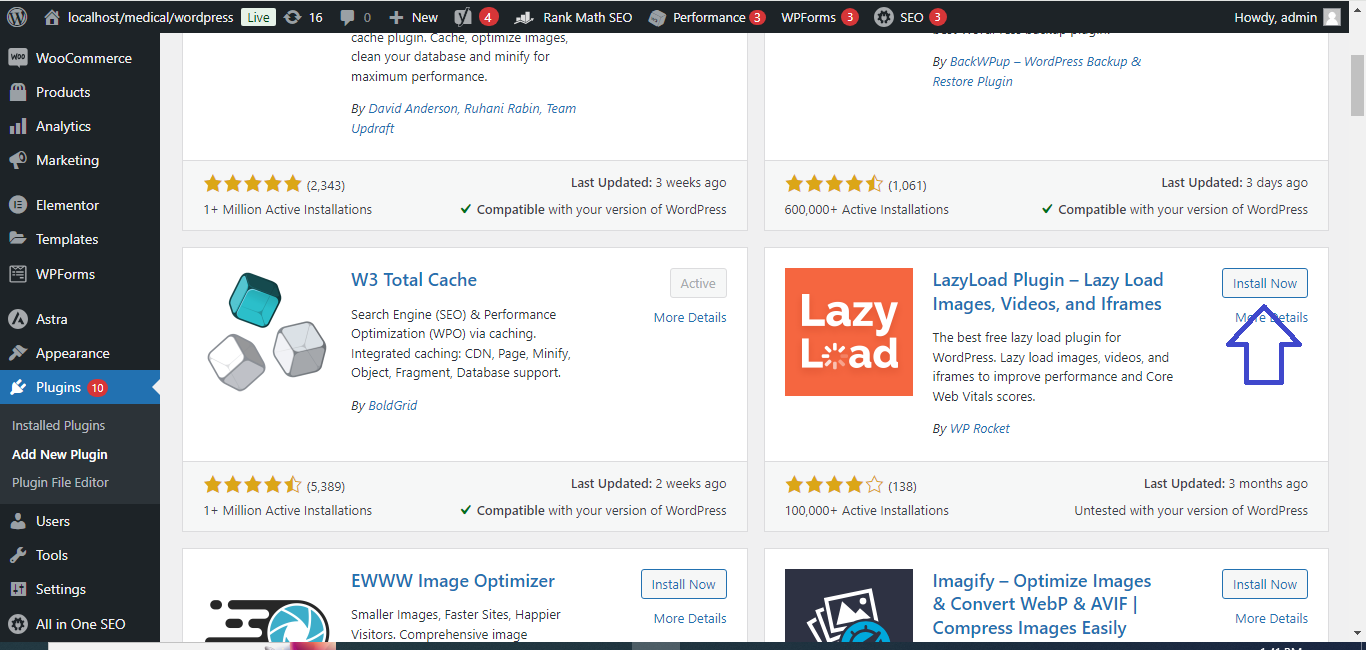Open More Details for W3 Total Cache
Viewport: 1366px width, 650px height.
coord(689,317)
